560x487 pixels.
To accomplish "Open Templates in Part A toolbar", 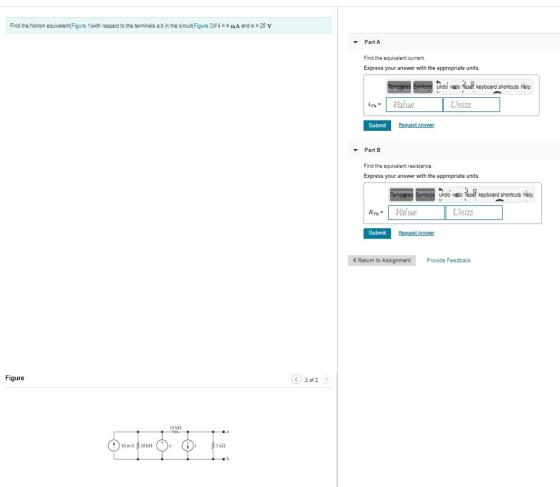I will click(x=399, y=87).
